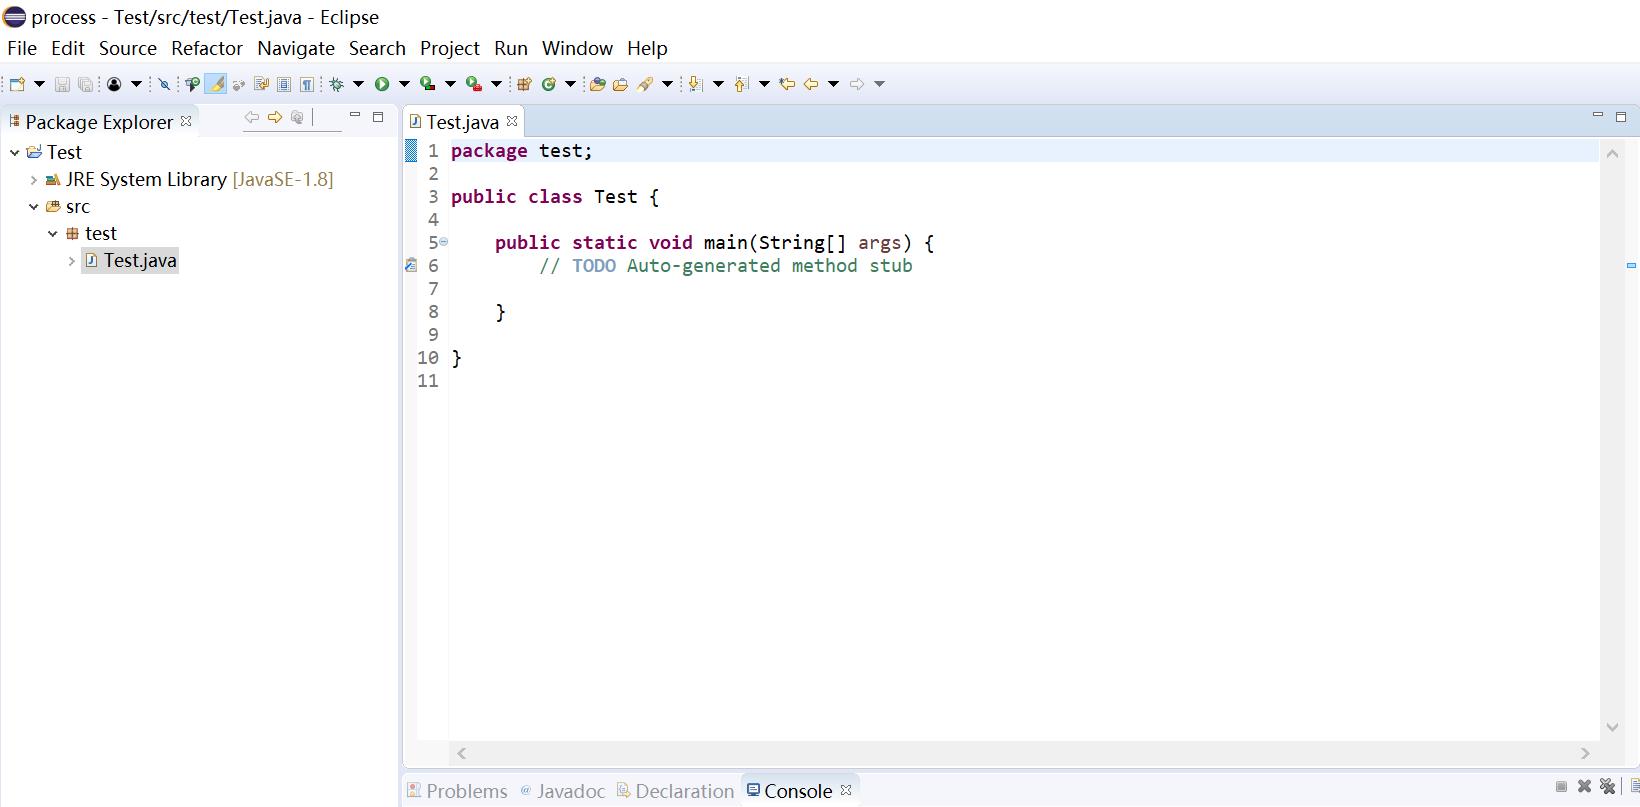Run the program with green play icon
Viewport: 1640px width, 807px height.
(x=382, y=84)
